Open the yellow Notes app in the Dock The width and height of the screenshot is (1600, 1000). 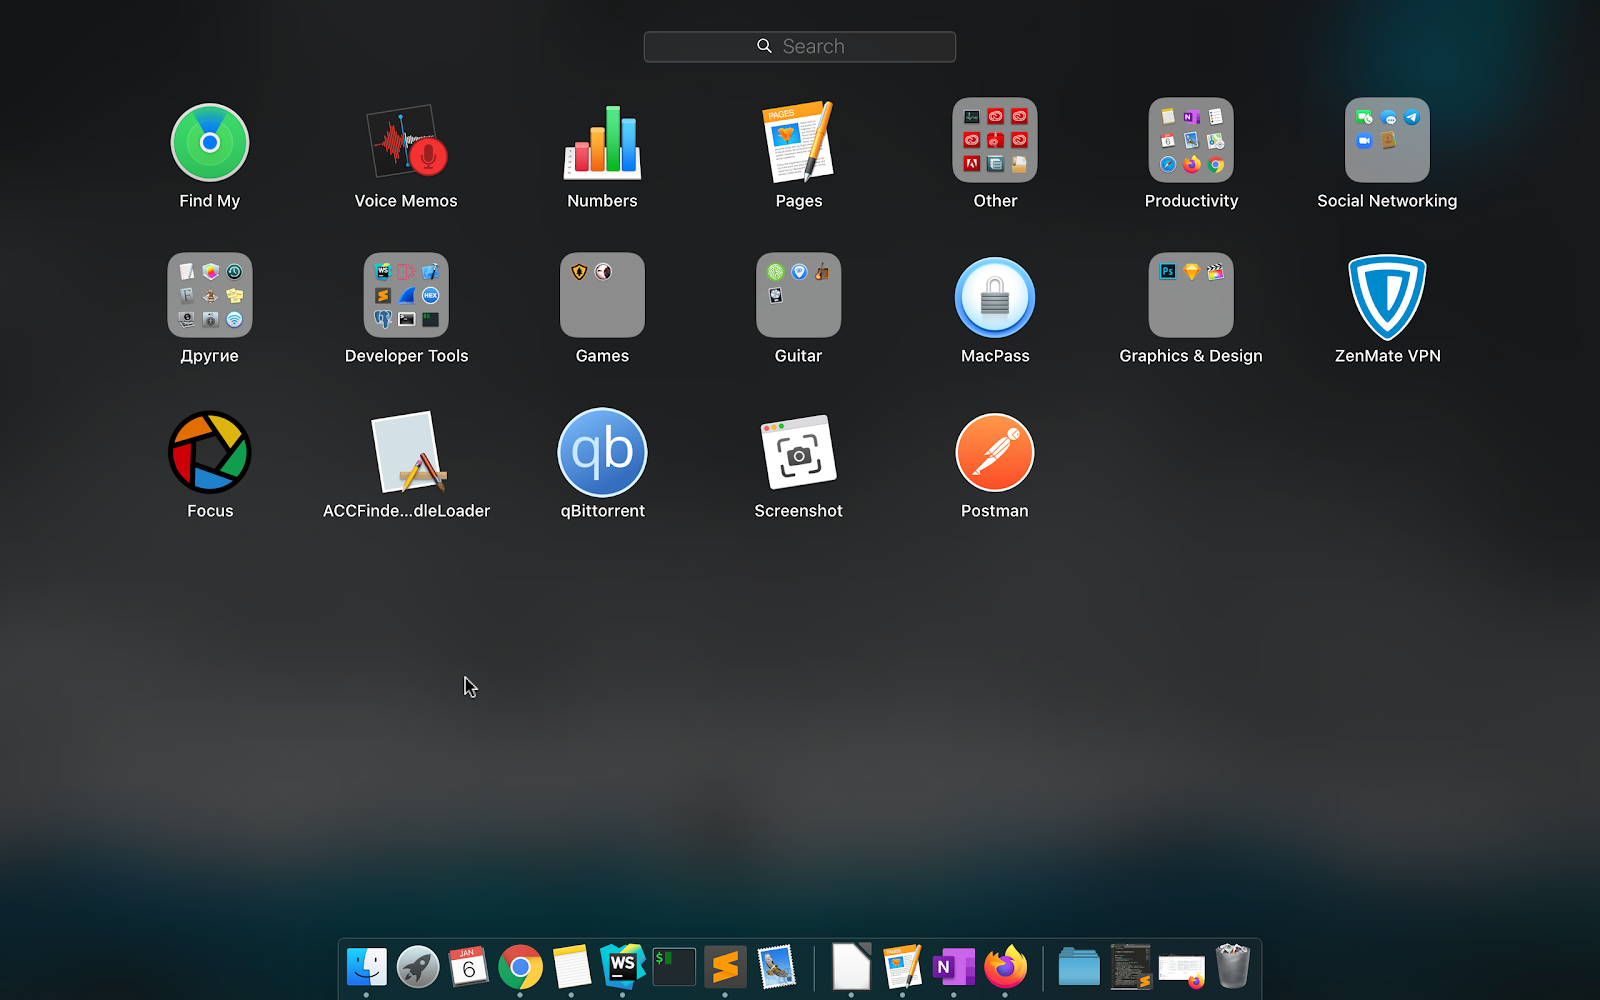click(x=572, y=968)
